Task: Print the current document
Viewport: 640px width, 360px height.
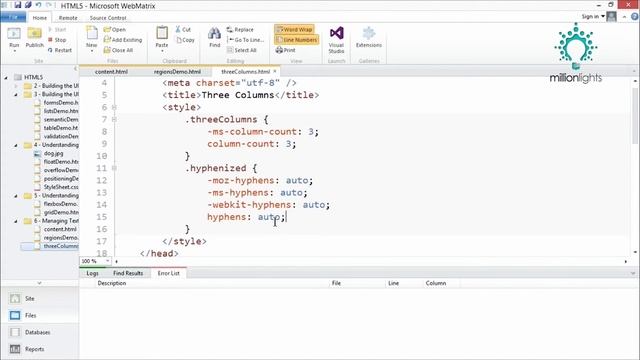Action: (285, 50)
